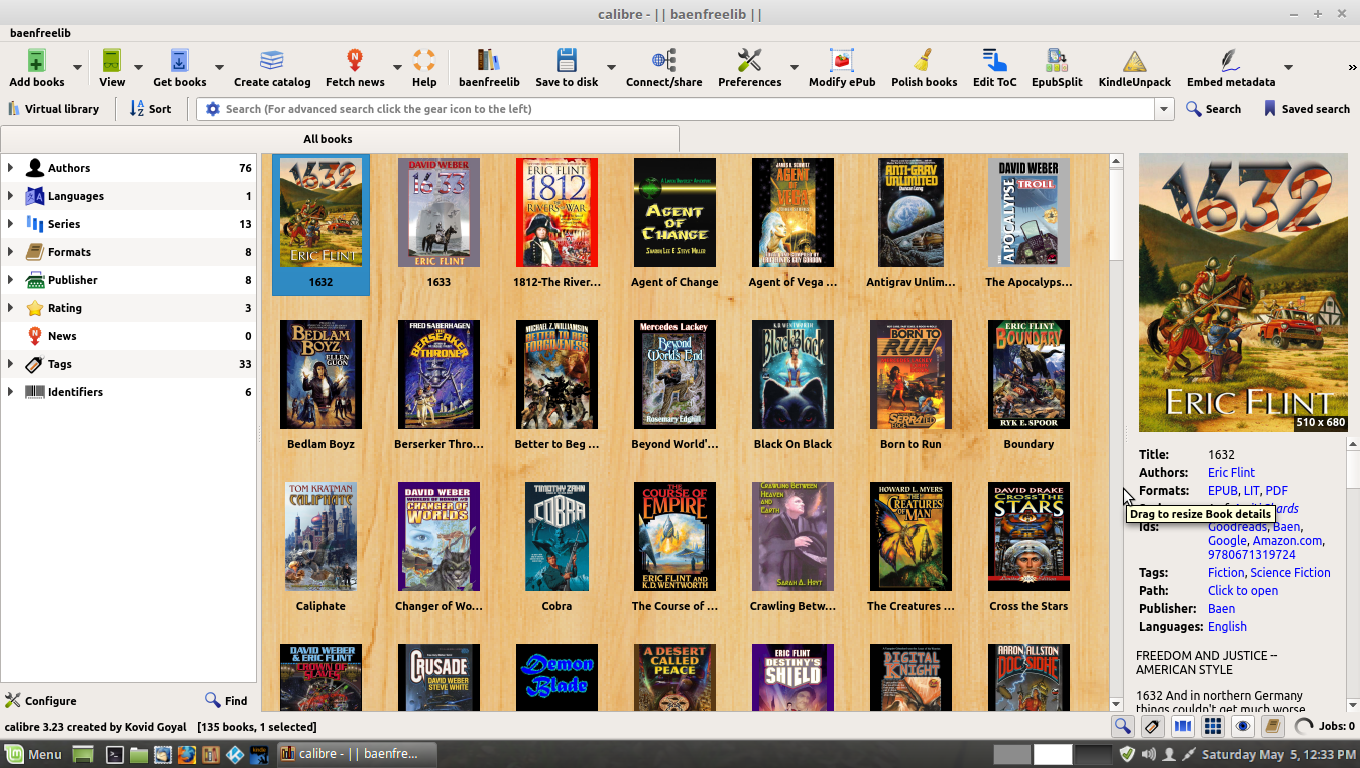
Task: Click the Search button
Action: [1213, 109]
